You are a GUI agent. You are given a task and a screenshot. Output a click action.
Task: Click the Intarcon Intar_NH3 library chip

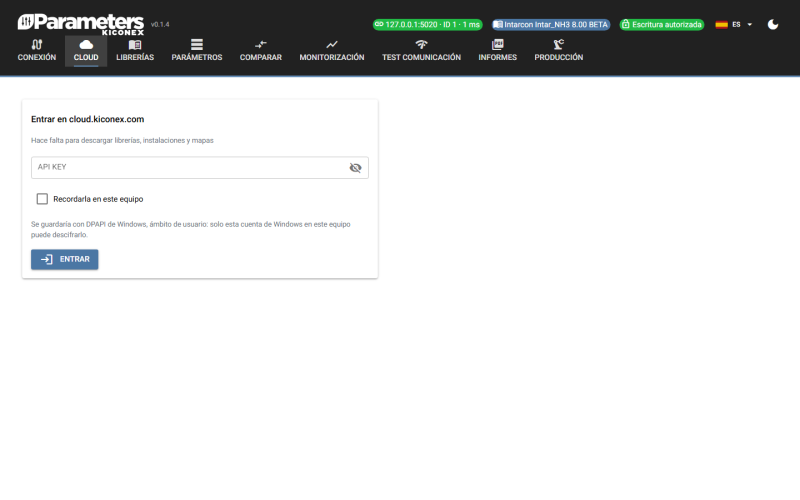point(551,24)
